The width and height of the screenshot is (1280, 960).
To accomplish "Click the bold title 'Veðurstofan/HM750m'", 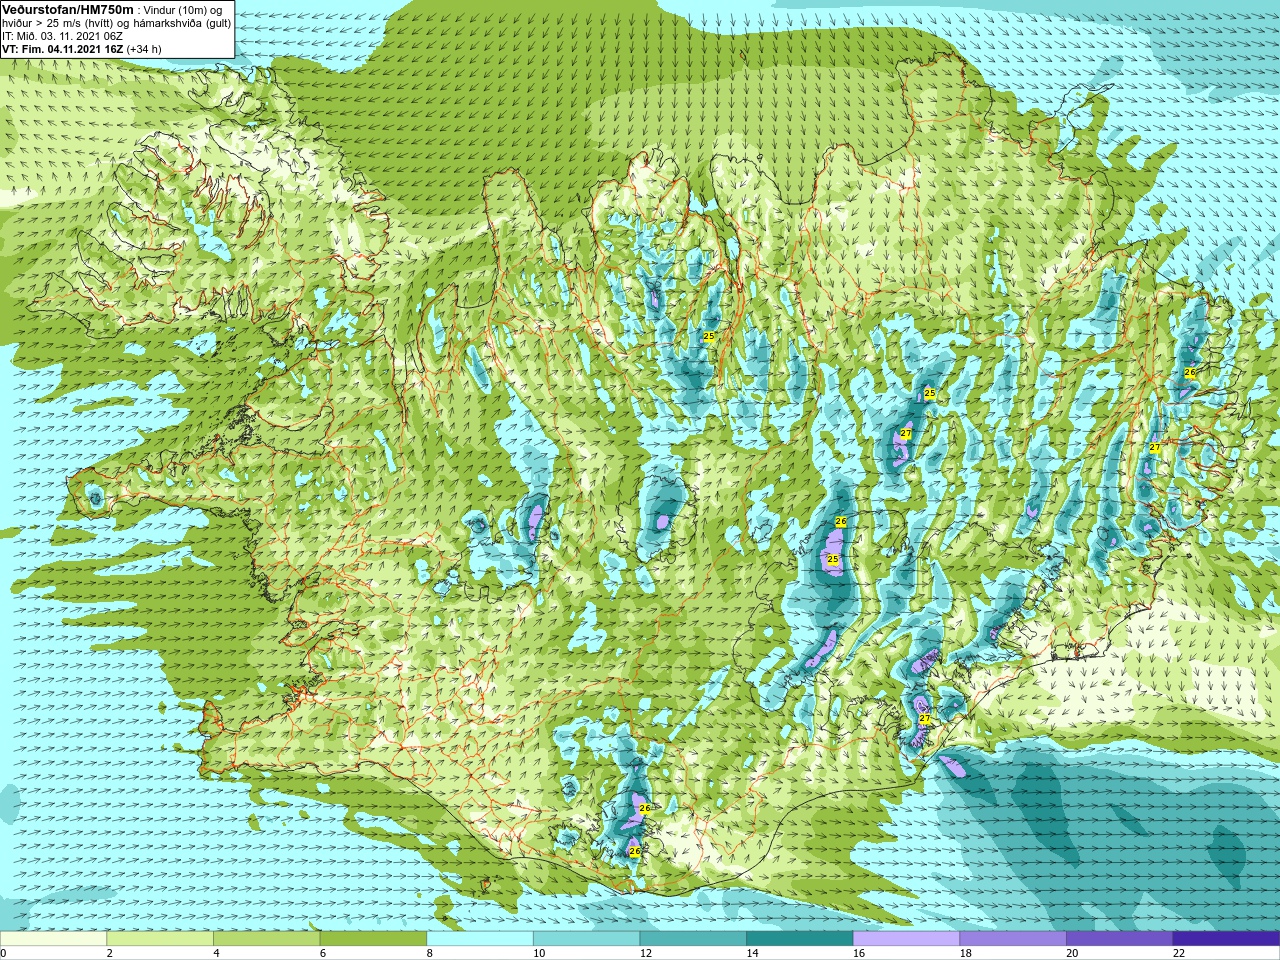I will [68, 9].
